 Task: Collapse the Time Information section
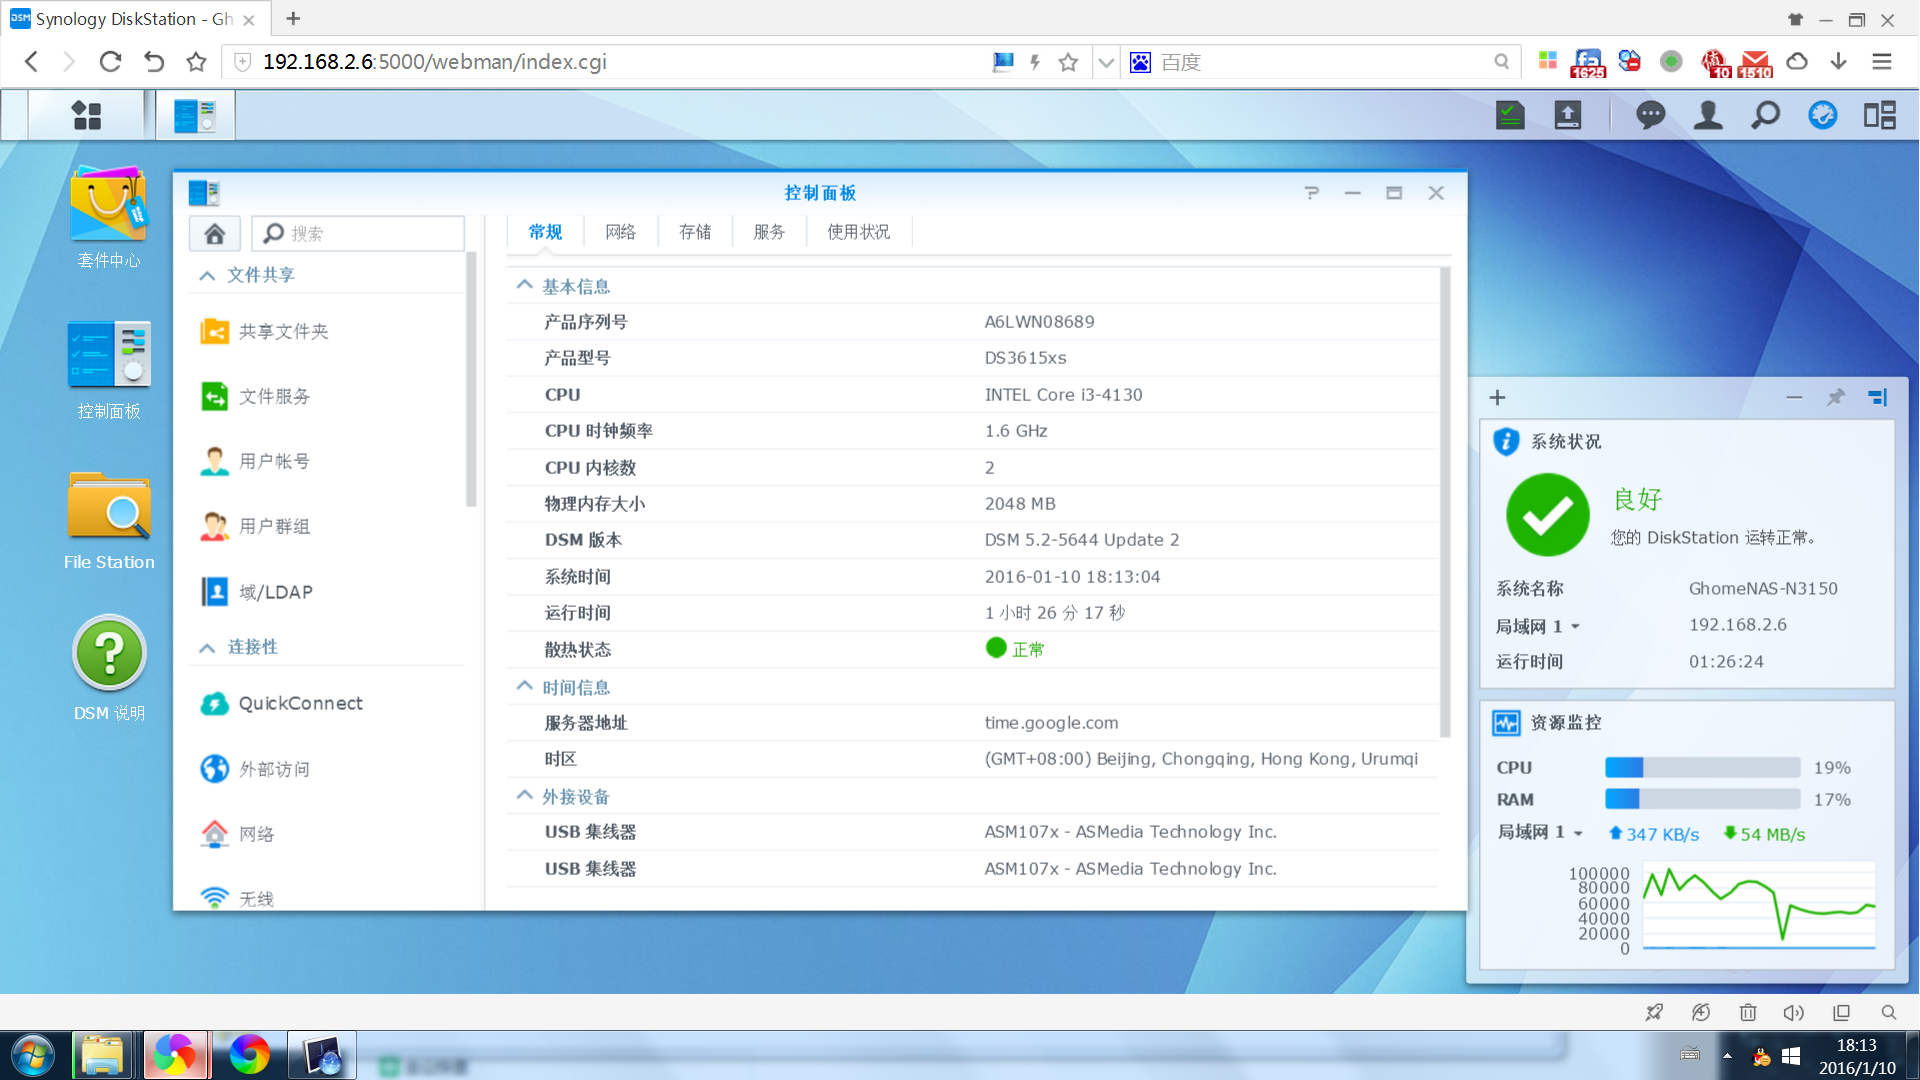point(524,686)
